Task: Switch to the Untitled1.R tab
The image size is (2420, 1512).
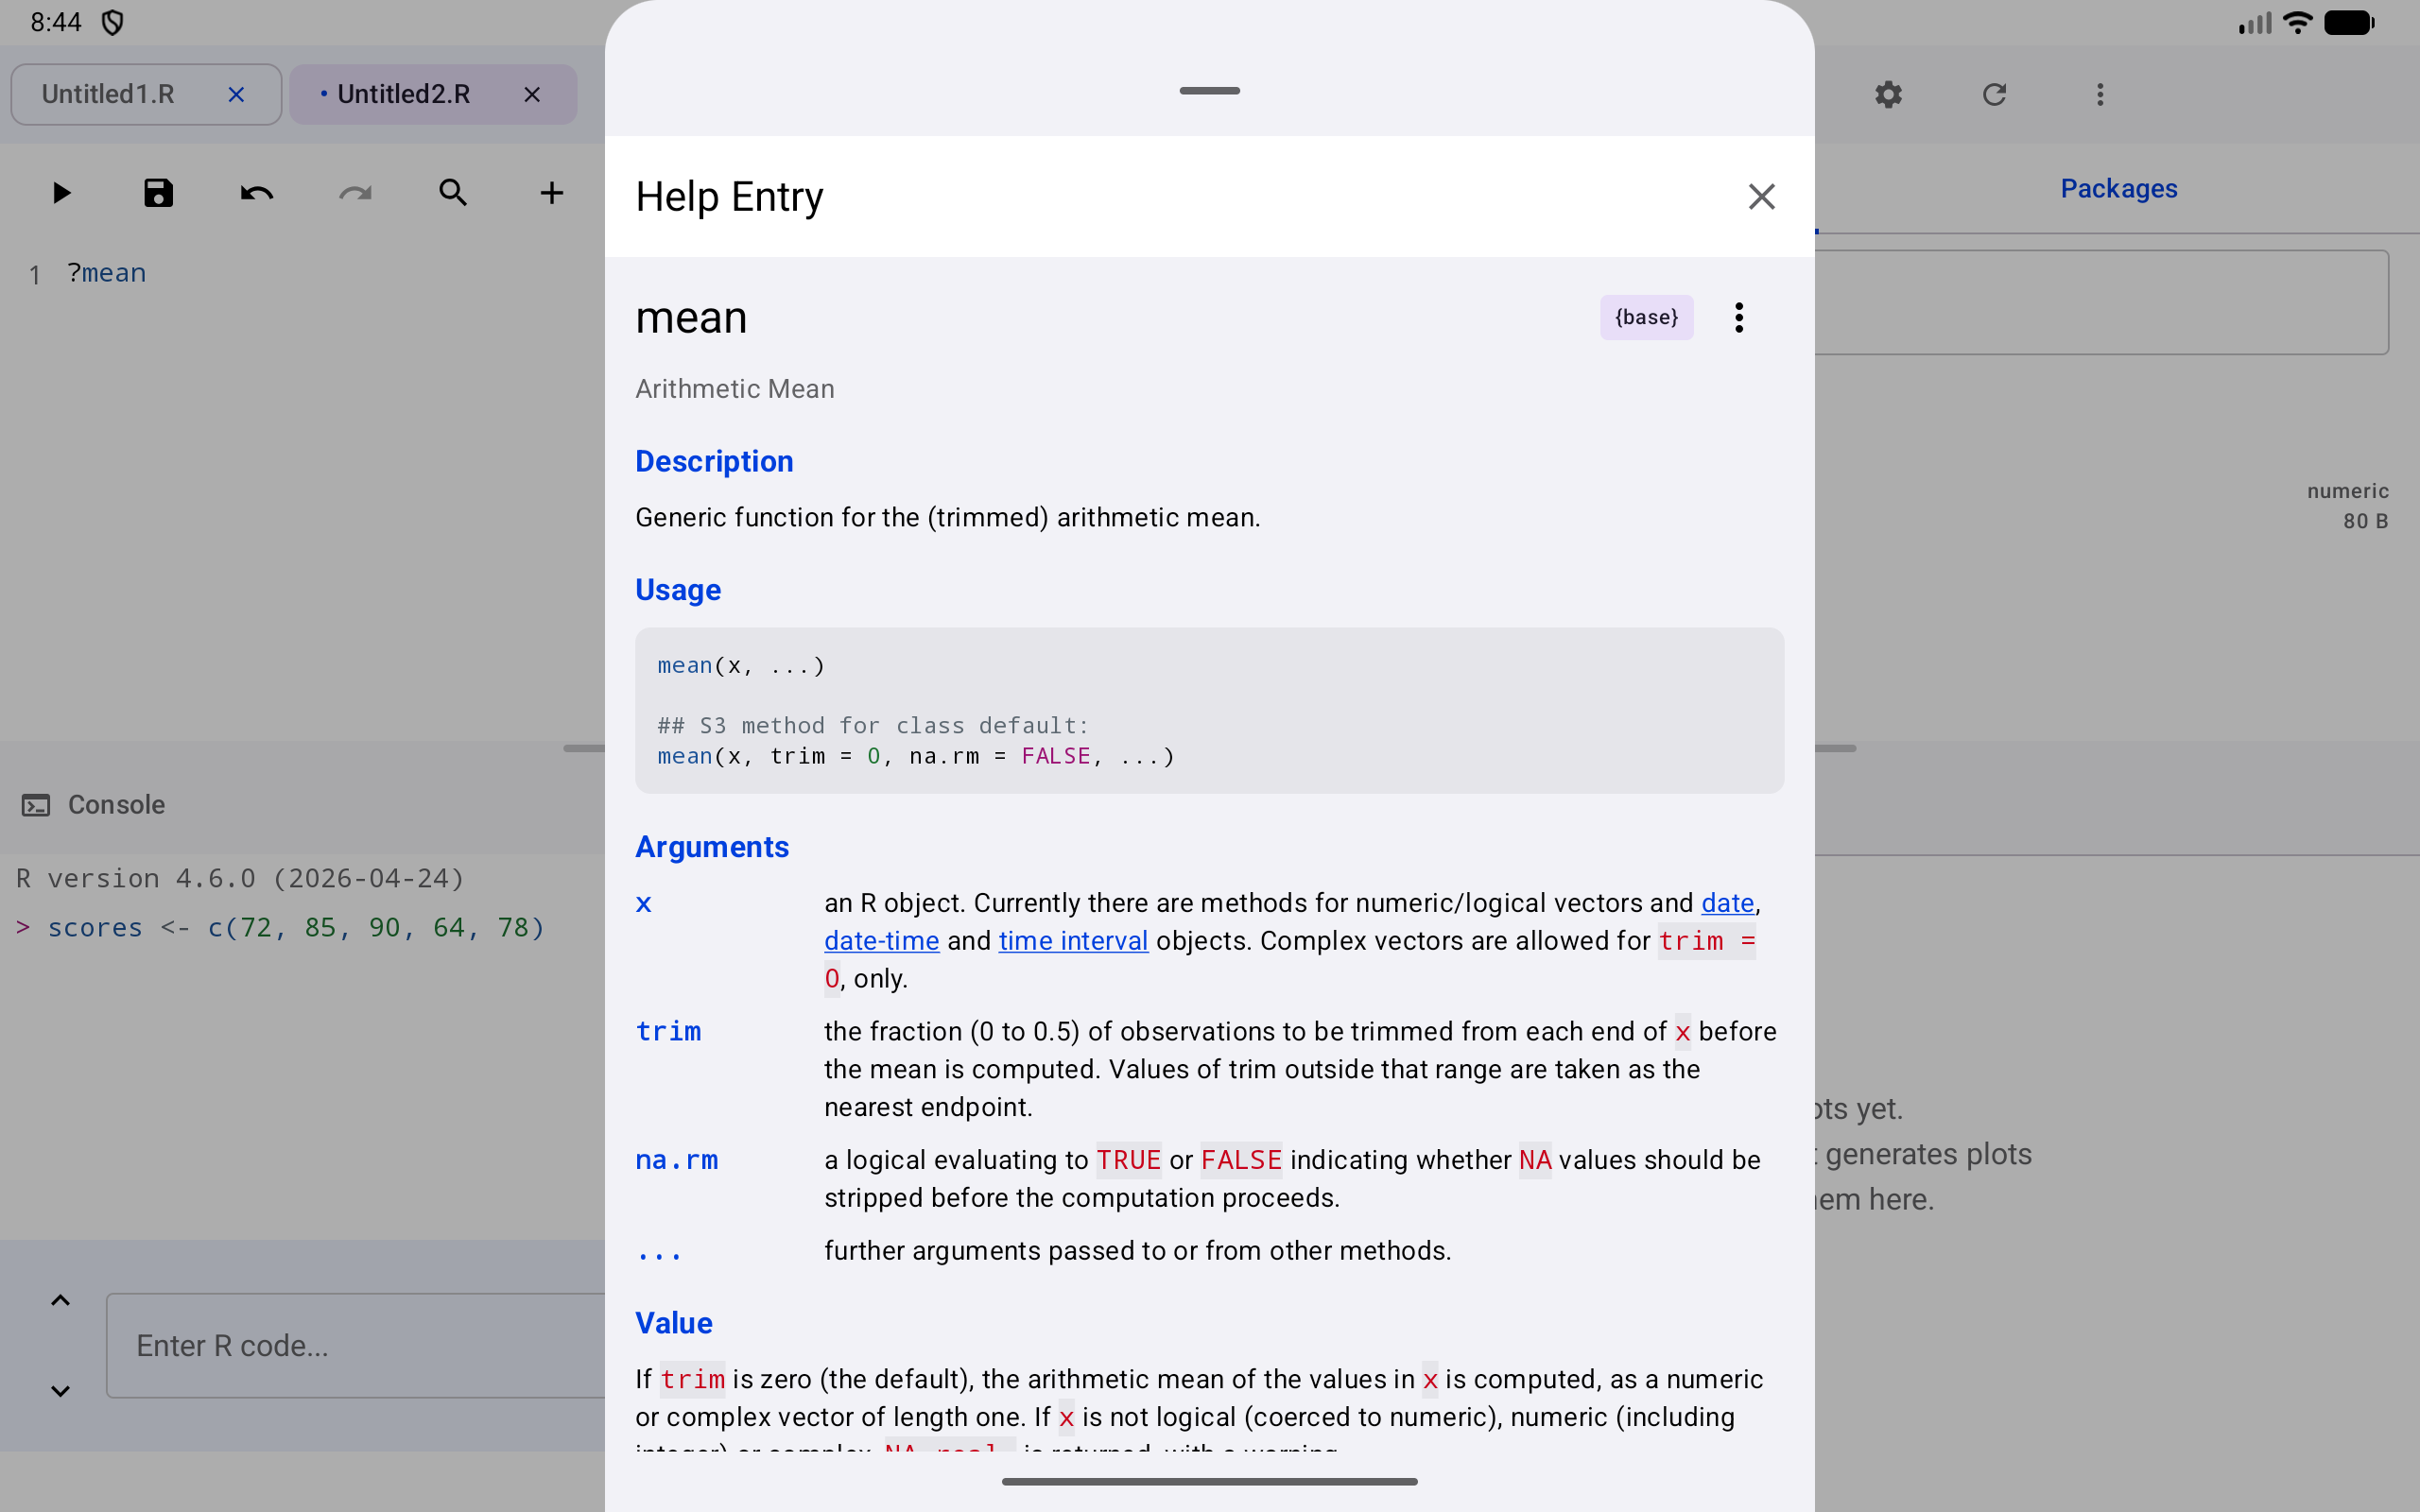Action: 108,94
